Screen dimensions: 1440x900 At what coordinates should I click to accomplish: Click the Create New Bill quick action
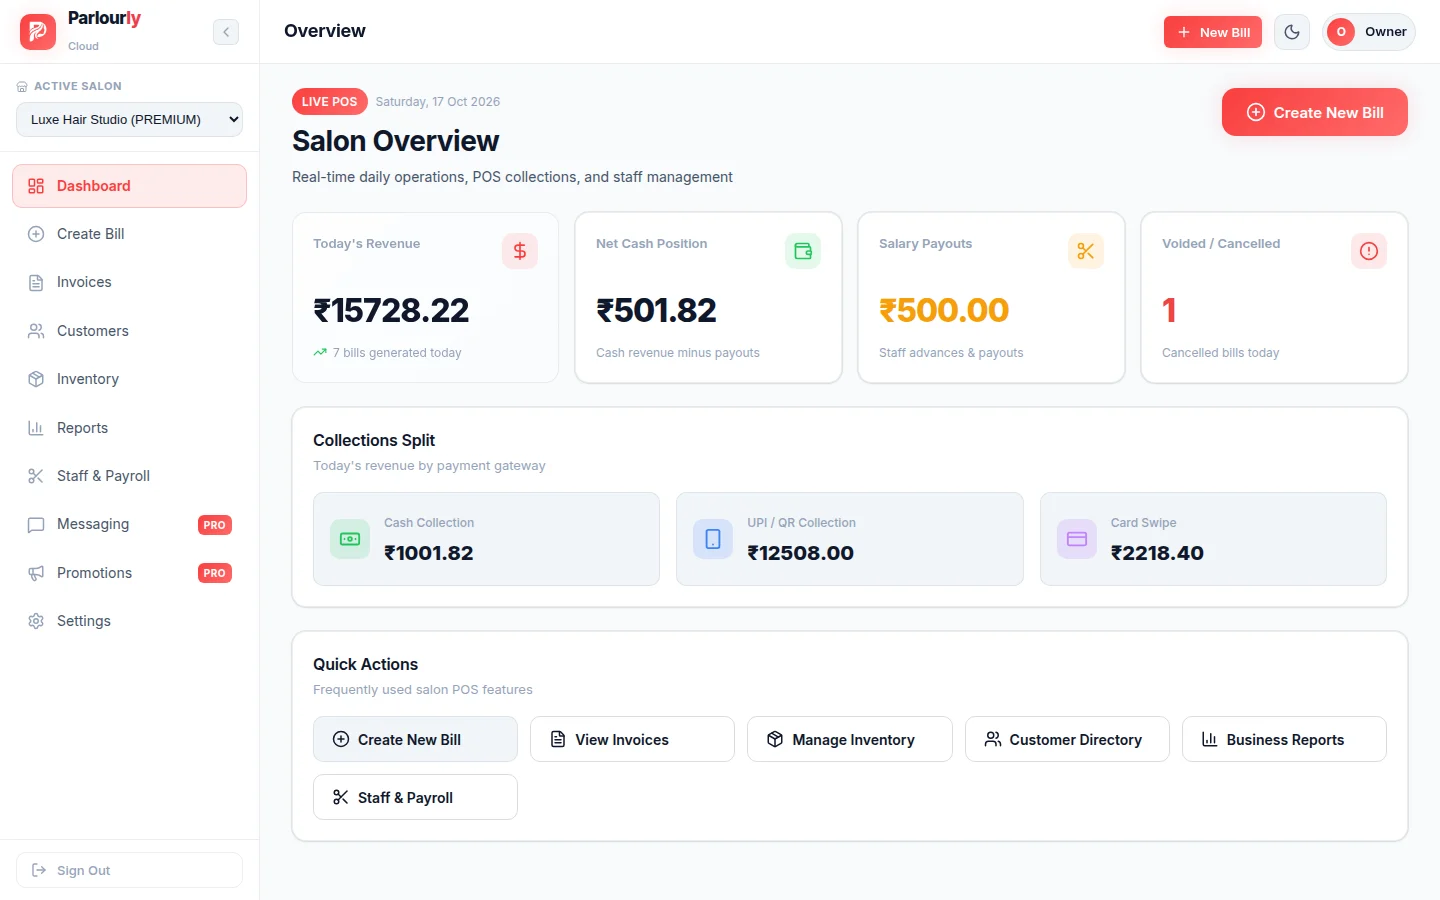pos(415,739)
